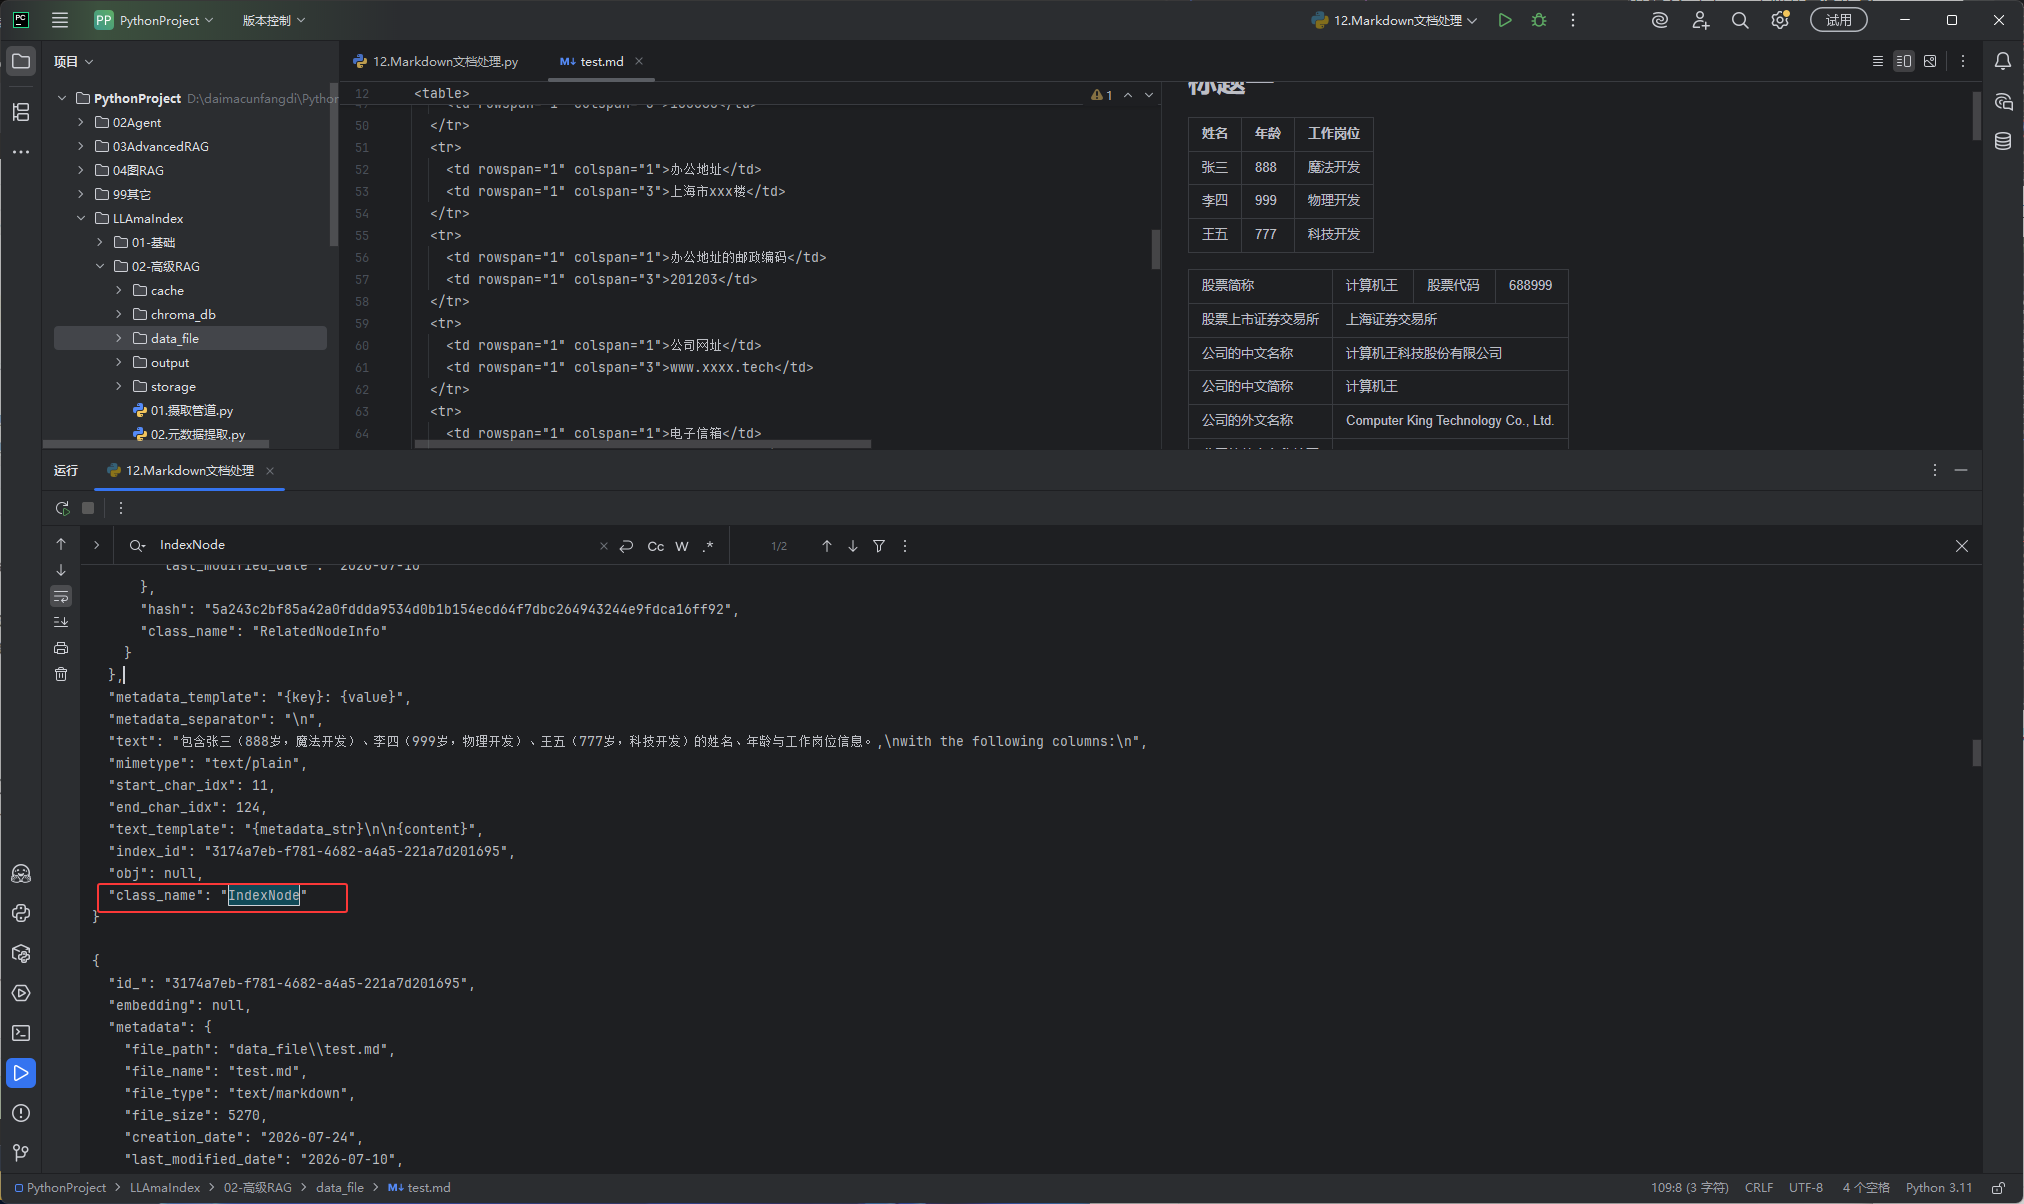2024x1204 pixels.
Task: Toggle regex search option
Action: click(x=708, y=546)
